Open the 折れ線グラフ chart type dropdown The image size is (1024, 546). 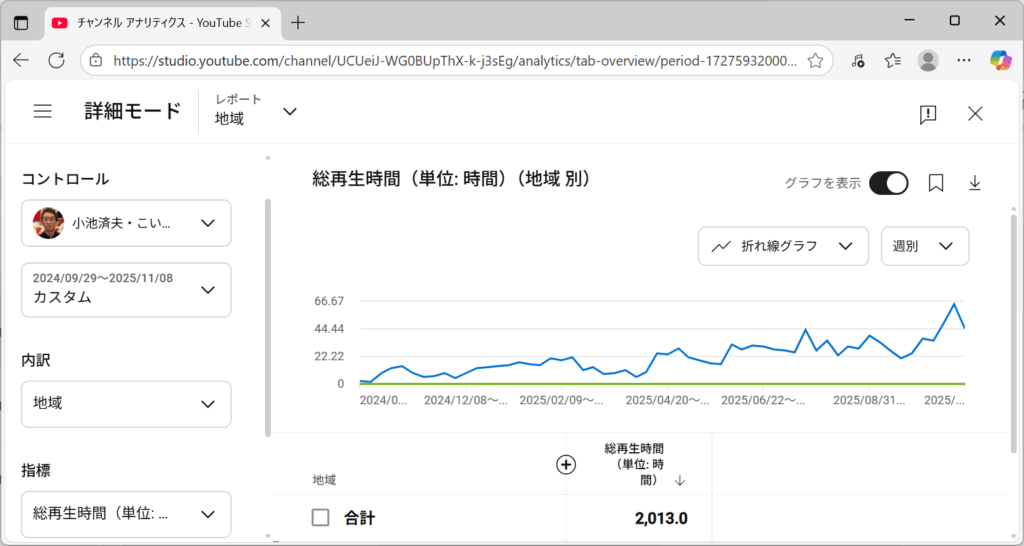coord(782,246)
